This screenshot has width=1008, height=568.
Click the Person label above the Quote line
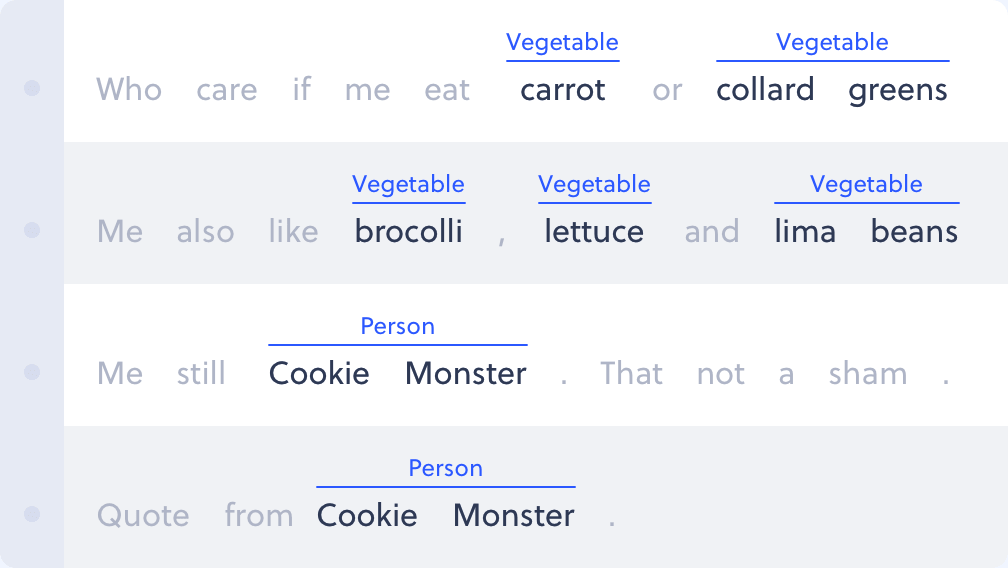click(x=446, y=468)
